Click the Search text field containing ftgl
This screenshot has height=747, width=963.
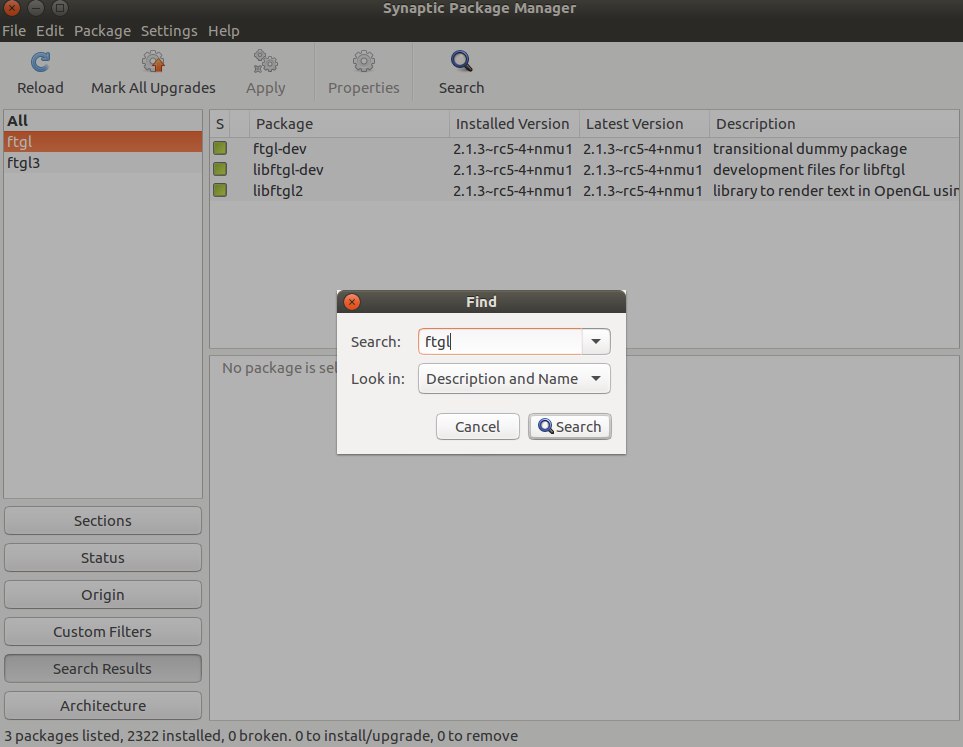click(500, 342)
